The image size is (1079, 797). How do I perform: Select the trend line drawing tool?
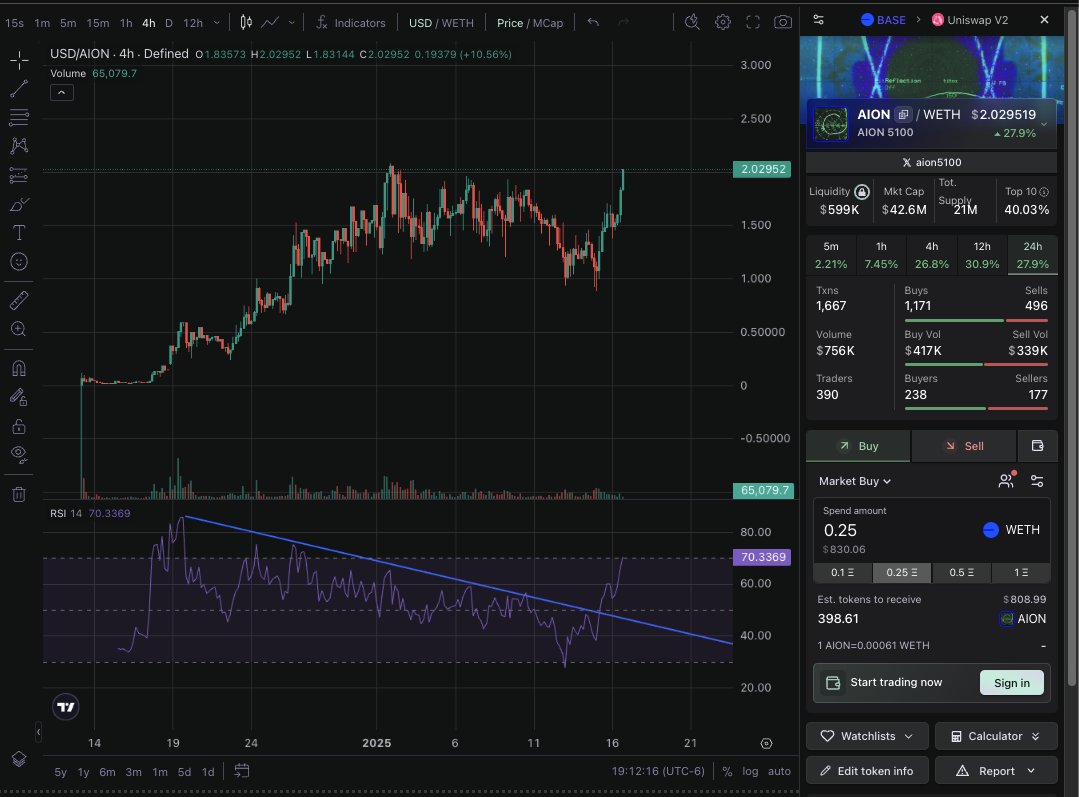click(19, 89)
